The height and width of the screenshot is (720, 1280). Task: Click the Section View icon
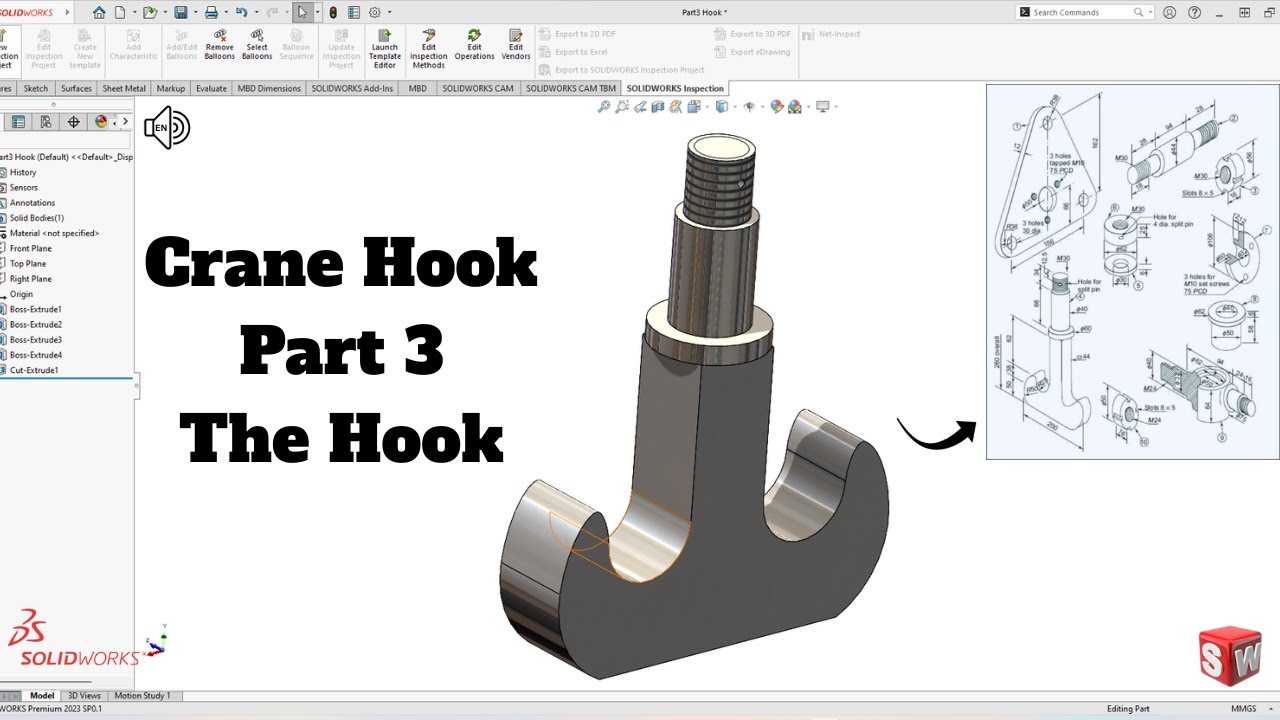point(657,107)
